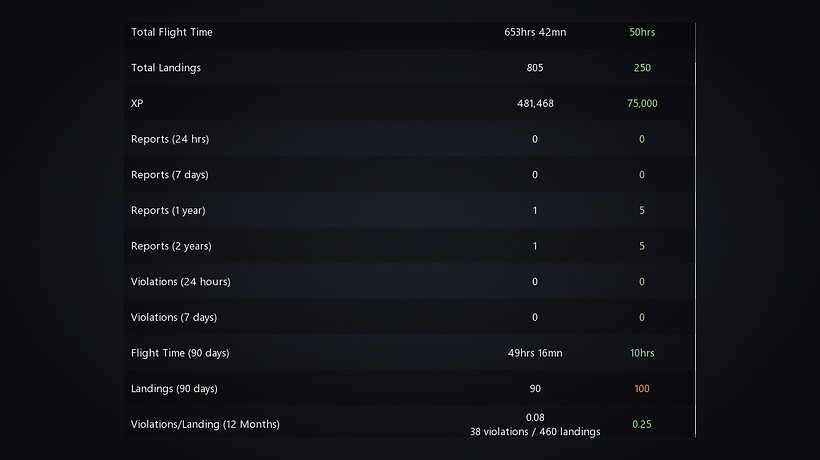The image size is (820, 460).
Task: Click the 653hrs 42mn flight time value
Action: 535,32
